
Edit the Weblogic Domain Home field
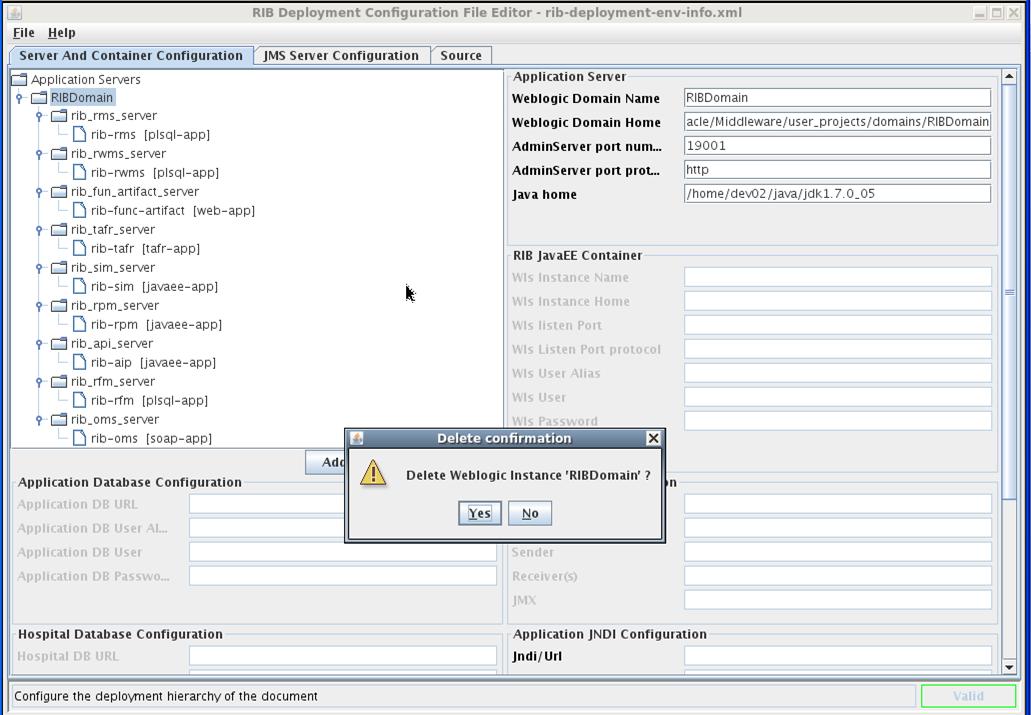[837, 122]
